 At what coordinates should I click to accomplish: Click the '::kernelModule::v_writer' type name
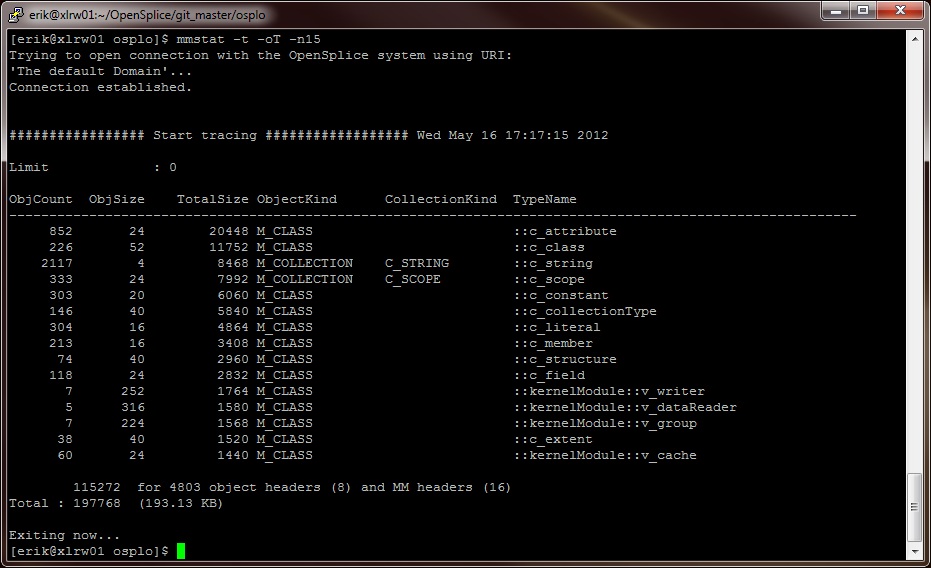click(609, 392)
